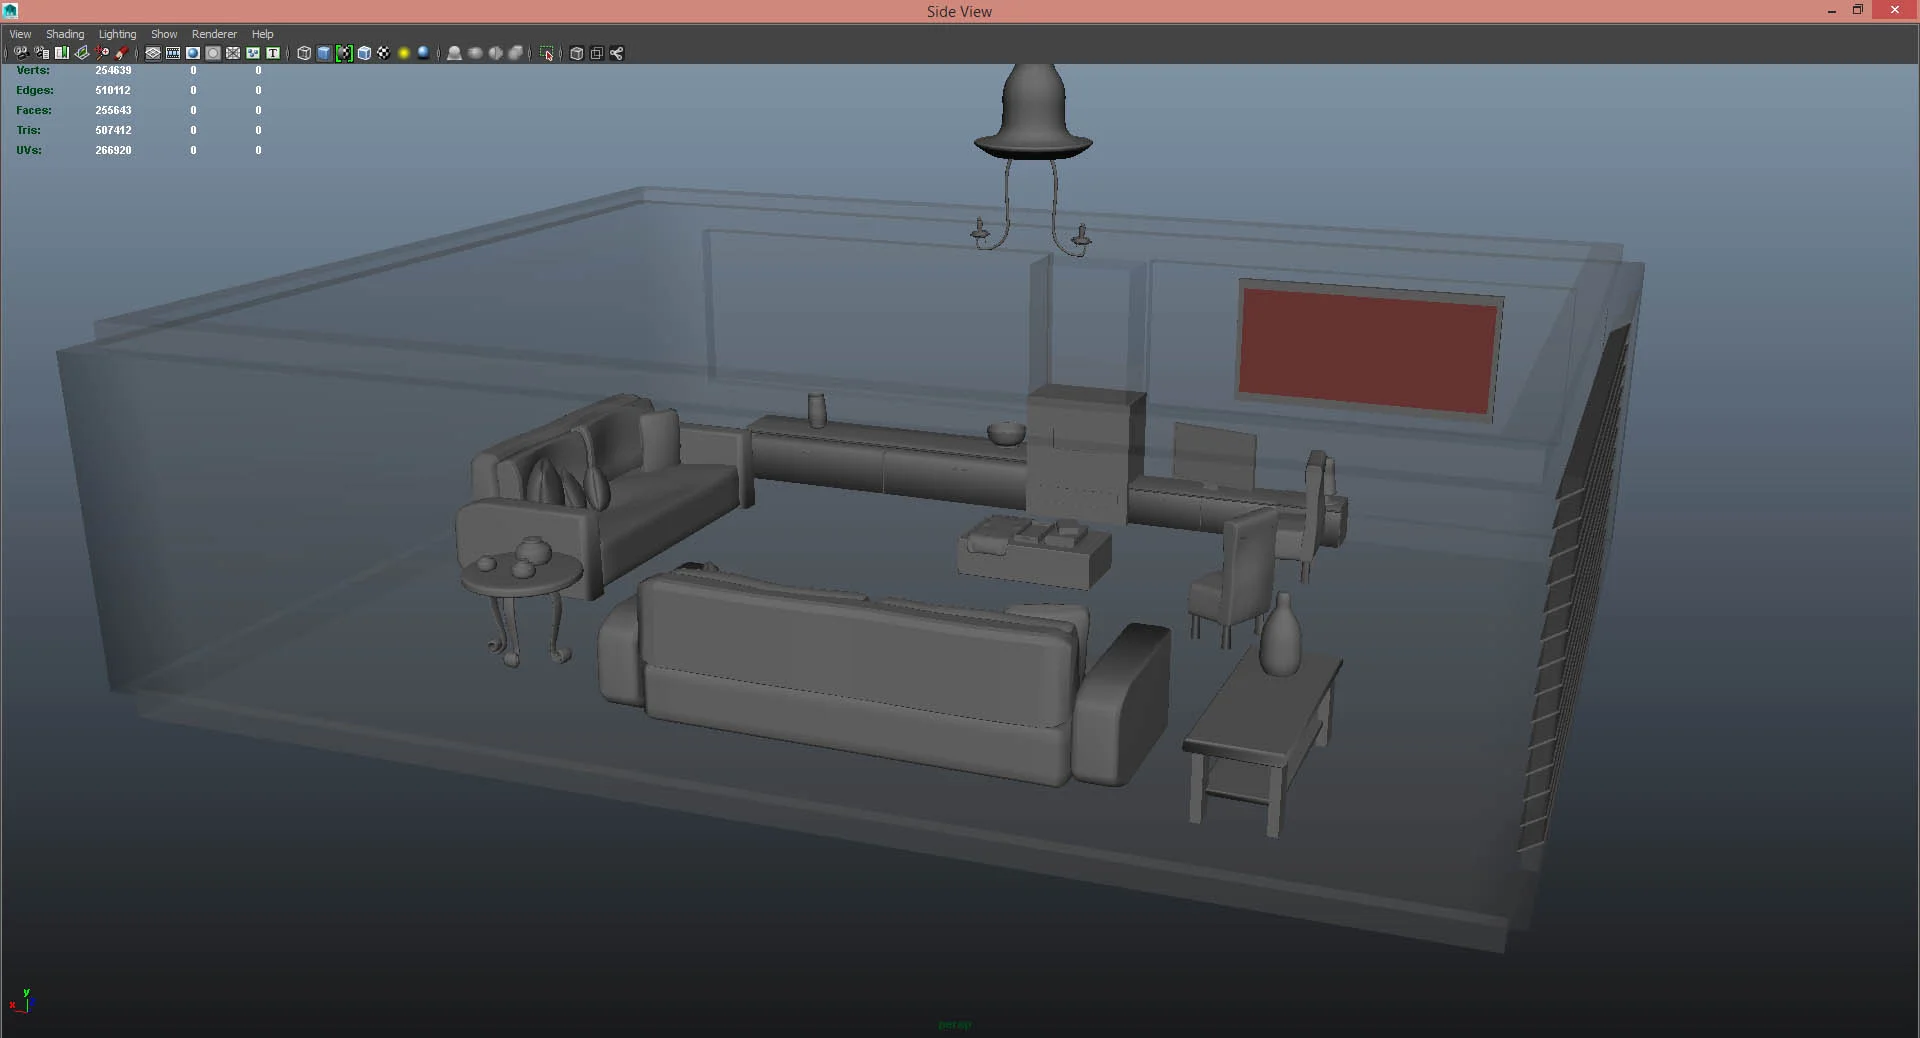
Task: Enable Wireframe on Shaded icon
Action: [364, 53]
